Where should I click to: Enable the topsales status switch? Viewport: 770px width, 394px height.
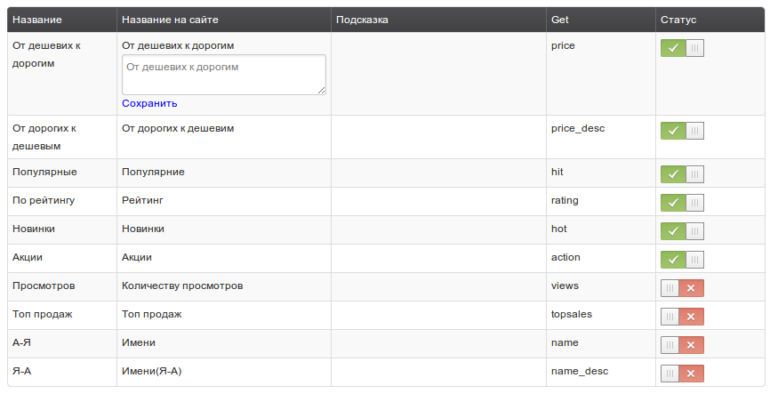tap(682, 316)
